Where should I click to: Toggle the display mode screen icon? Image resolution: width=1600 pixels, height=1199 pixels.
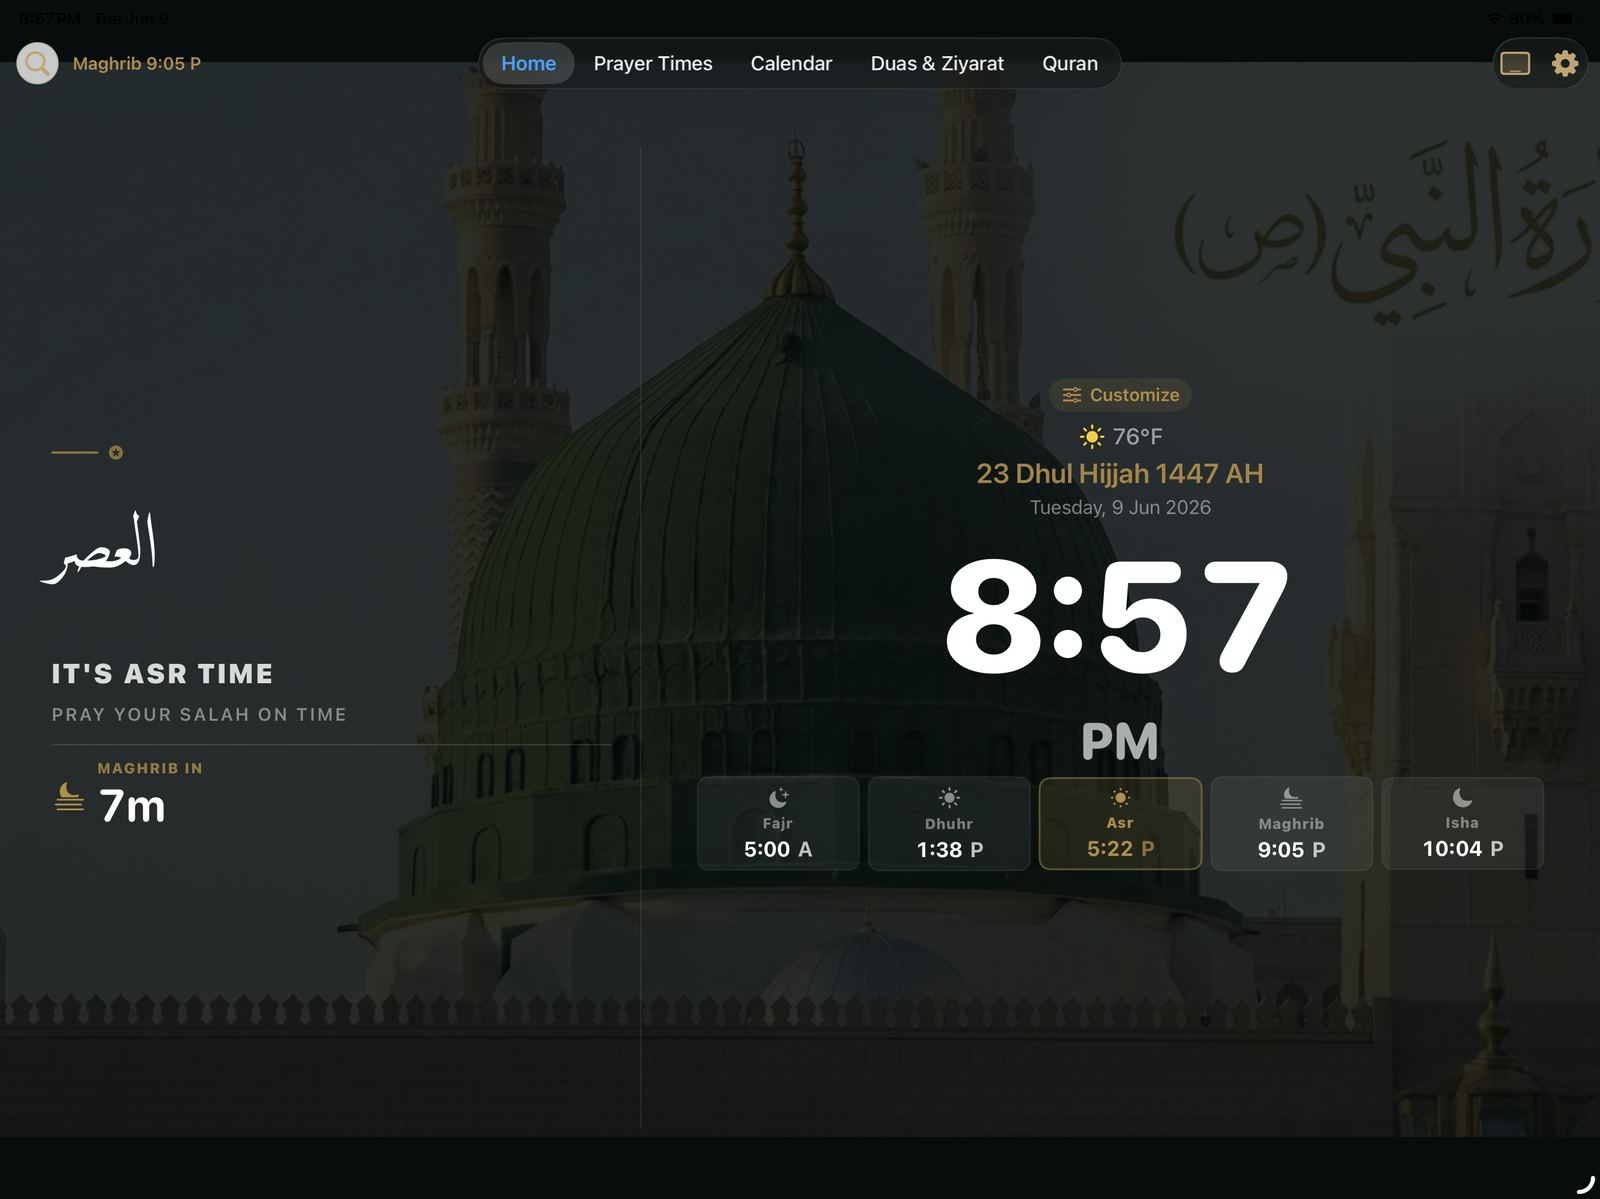click(x=1515, y=63)
